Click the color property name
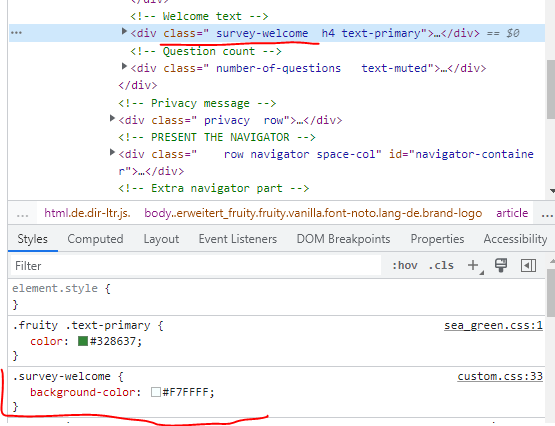 click(x=46, y=341)
